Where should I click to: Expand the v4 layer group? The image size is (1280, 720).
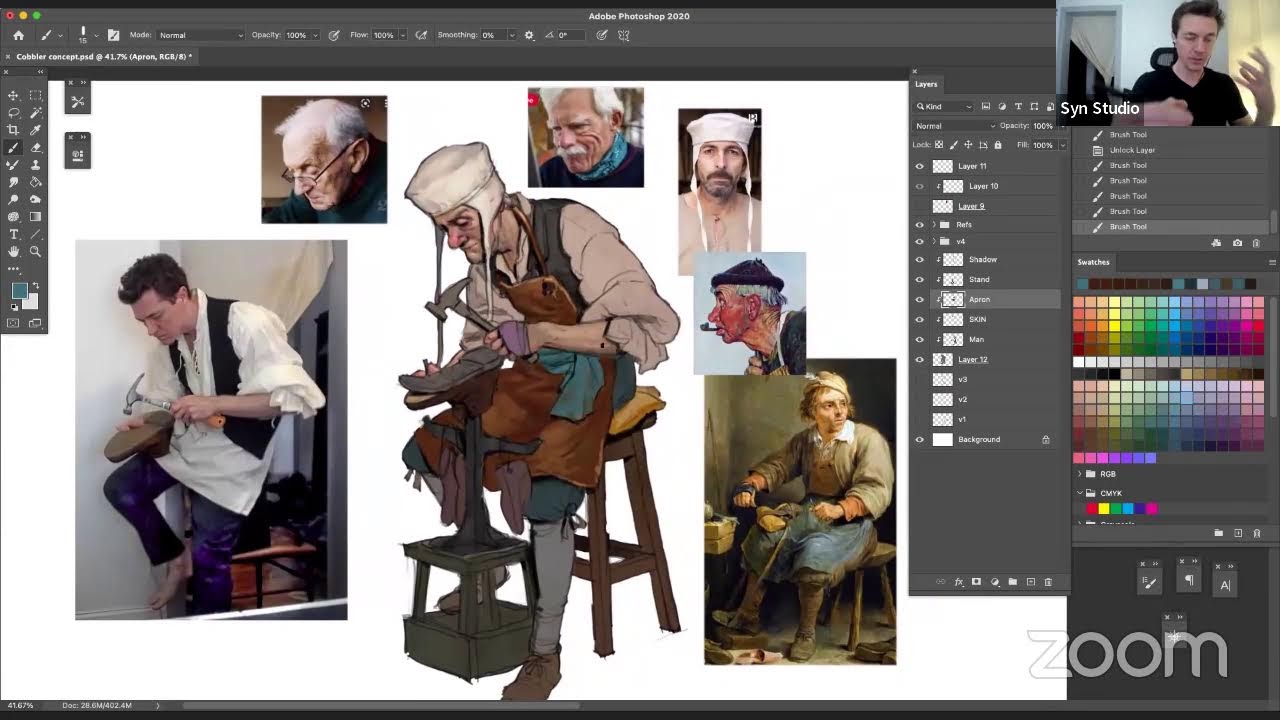pyautogui.click(x=934, y=241)
